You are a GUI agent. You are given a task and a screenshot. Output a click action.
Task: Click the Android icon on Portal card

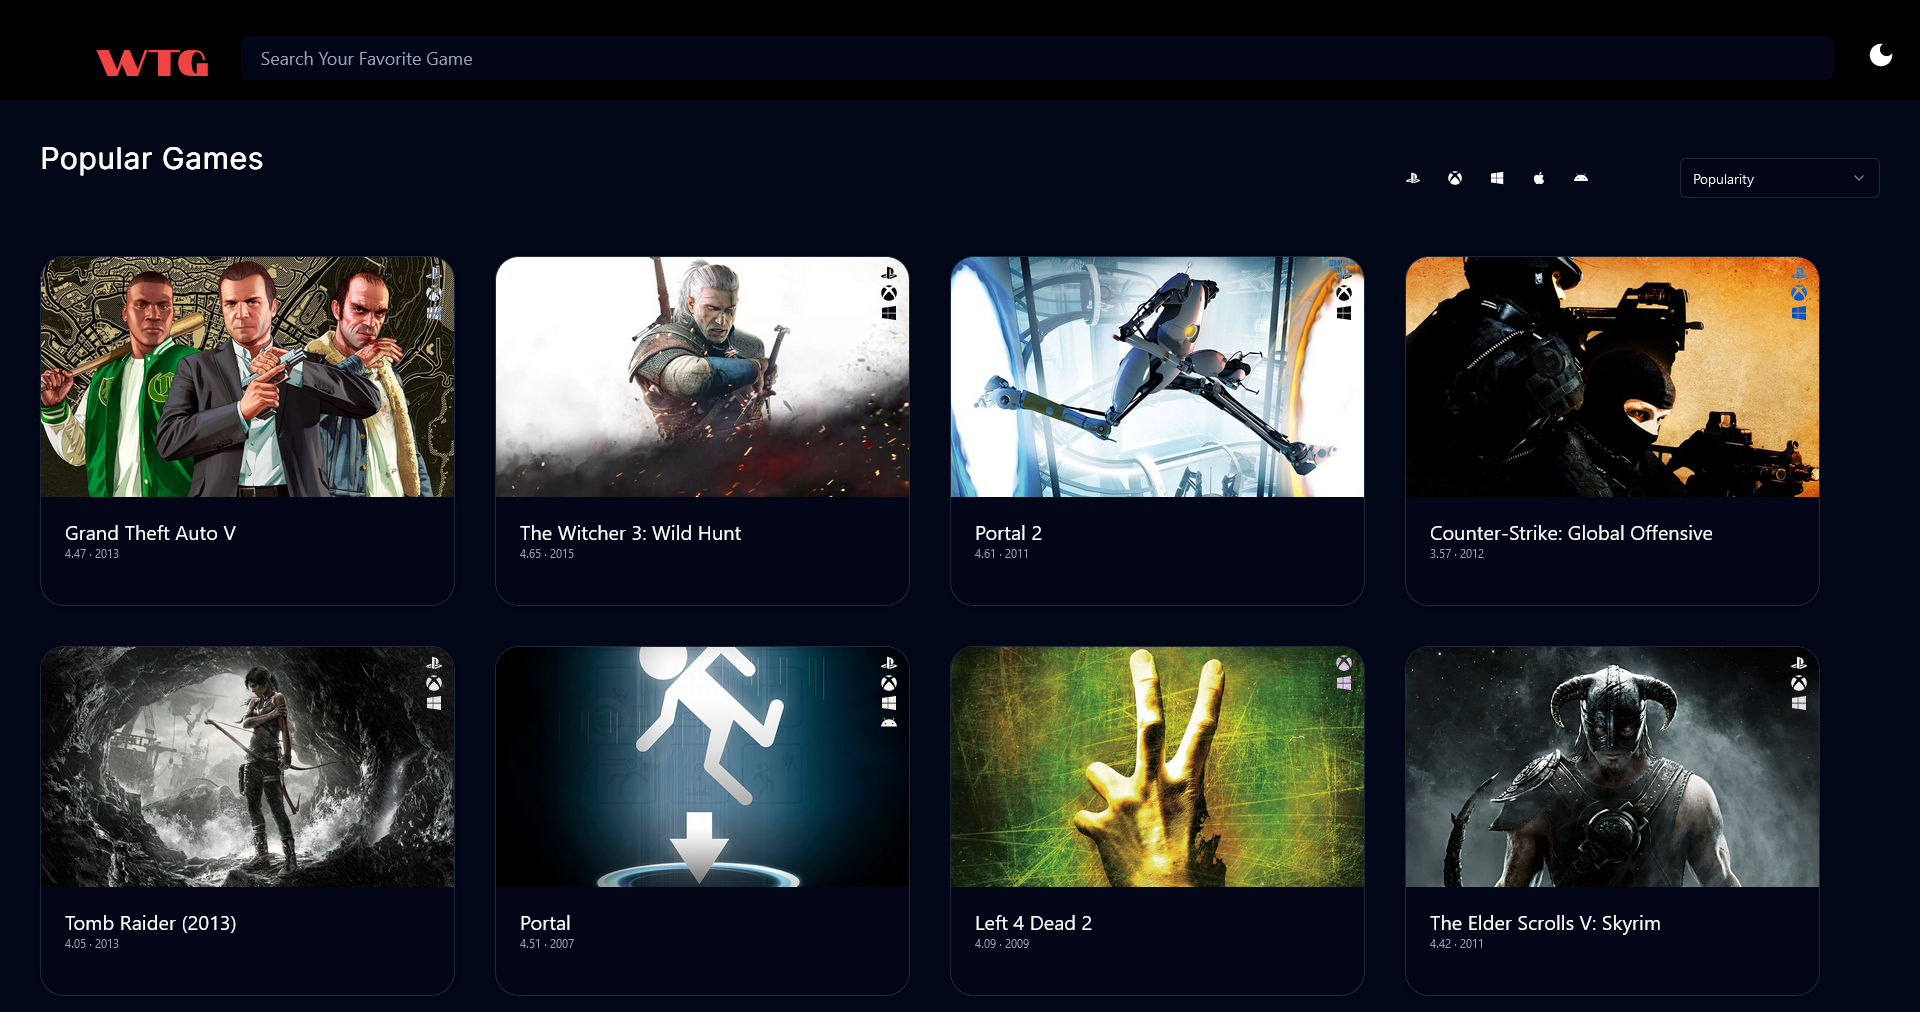click(x=889, y=723)
